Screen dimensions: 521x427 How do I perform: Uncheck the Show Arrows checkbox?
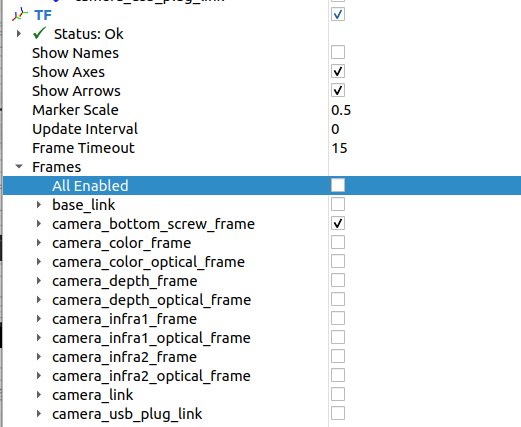click(338, 90)
